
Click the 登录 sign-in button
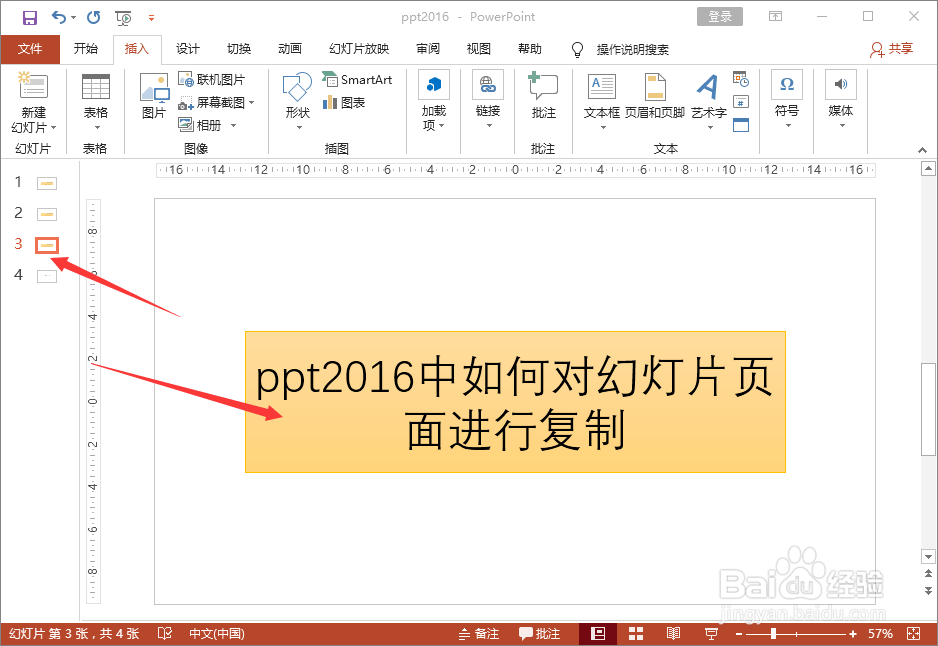pos(720,17)
